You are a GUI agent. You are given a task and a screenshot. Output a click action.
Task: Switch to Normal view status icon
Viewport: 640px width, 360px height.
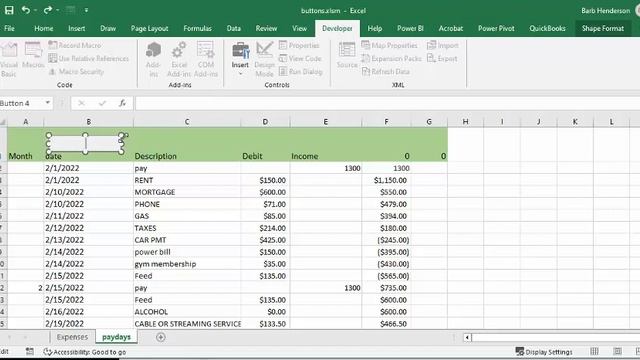click(594, 351)
